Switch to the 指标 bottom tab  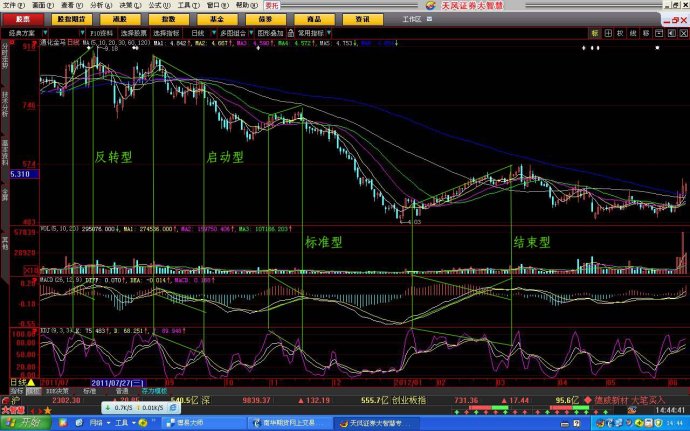tap(17, 390)
